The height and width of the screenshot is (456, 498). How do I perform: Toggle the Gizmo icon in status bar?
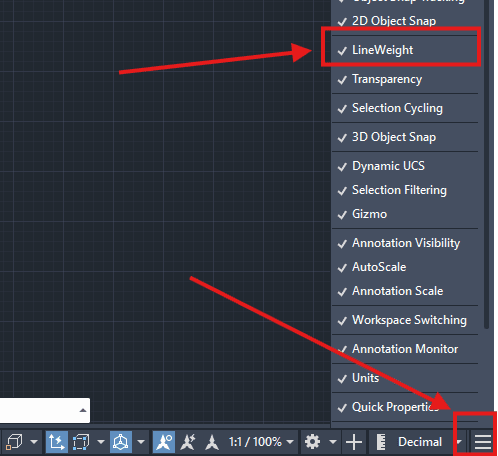coord(120,442)
